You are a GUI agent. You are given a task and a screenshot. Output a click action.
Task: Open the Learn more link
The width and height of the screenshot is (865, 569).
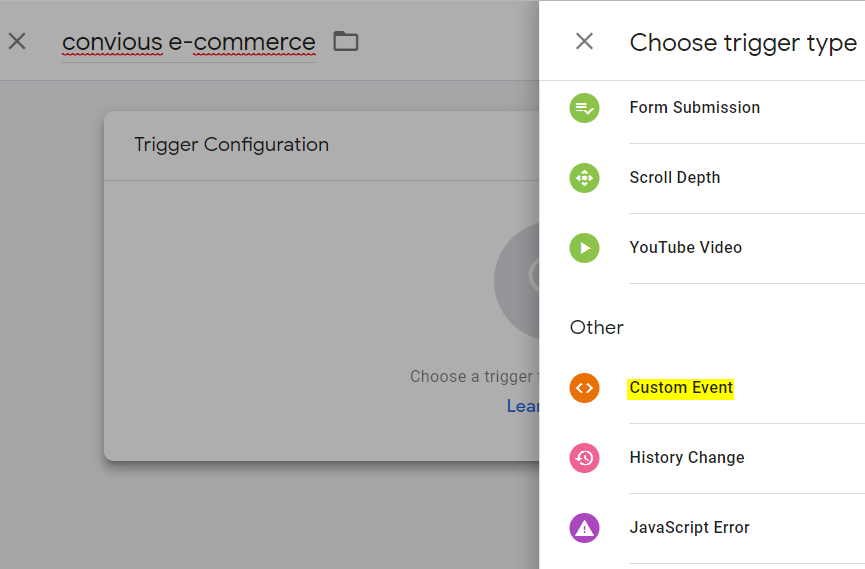click(523, 406)
